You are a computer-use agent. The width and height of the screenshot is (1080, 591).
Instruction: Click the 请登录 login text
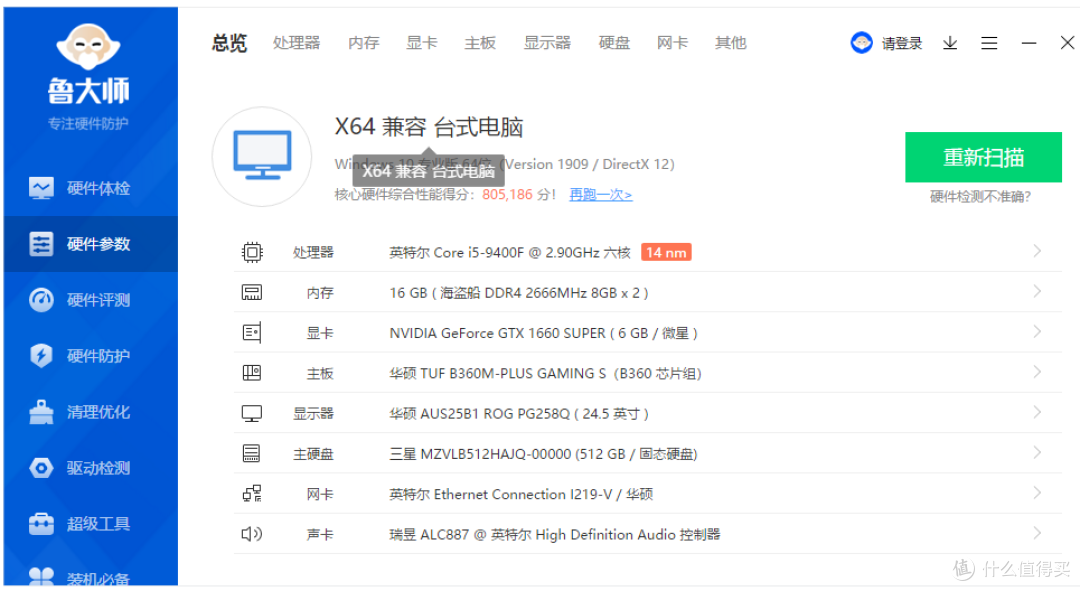point(902,43)
